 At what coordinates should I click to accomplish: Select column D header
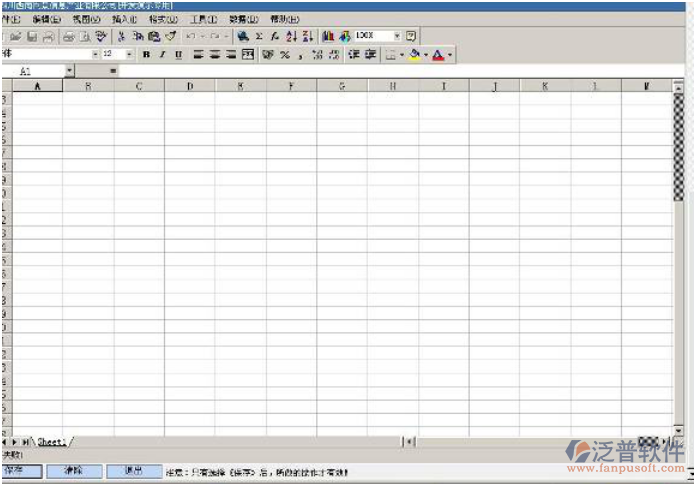coord(190,86)
